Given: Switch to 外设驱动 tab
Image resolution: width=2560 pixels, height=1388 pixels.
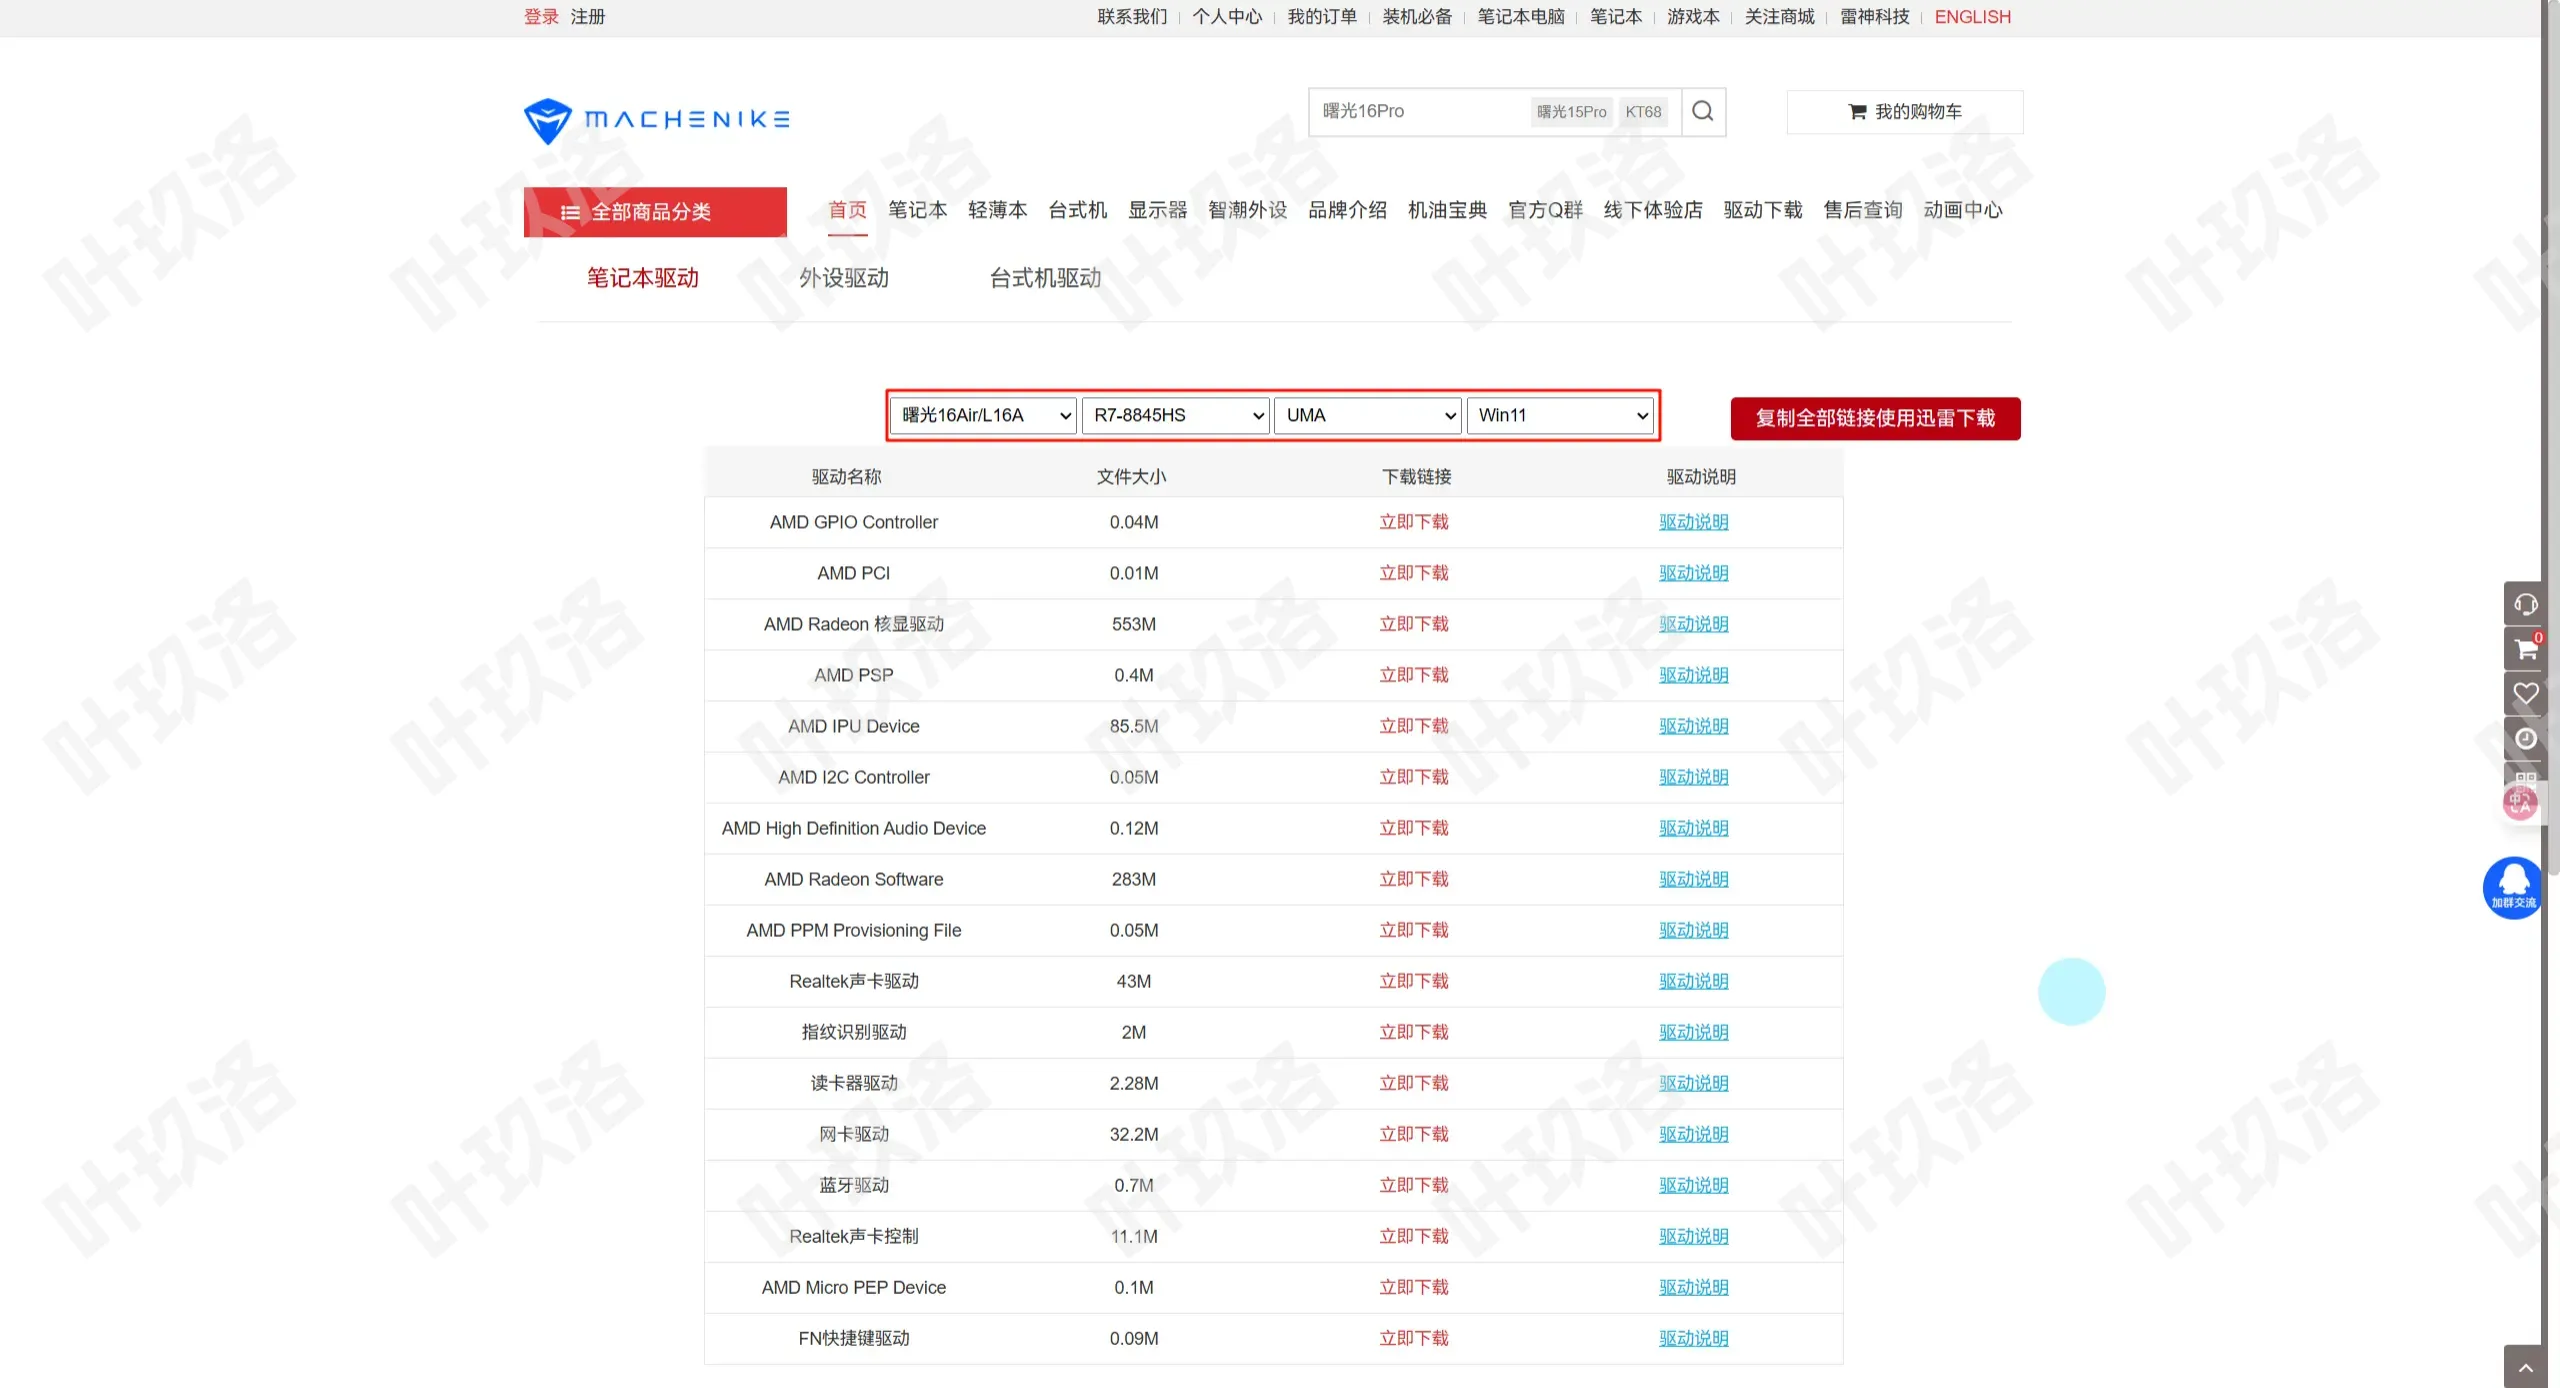Looking at the screenshot, I should point(844,278).
